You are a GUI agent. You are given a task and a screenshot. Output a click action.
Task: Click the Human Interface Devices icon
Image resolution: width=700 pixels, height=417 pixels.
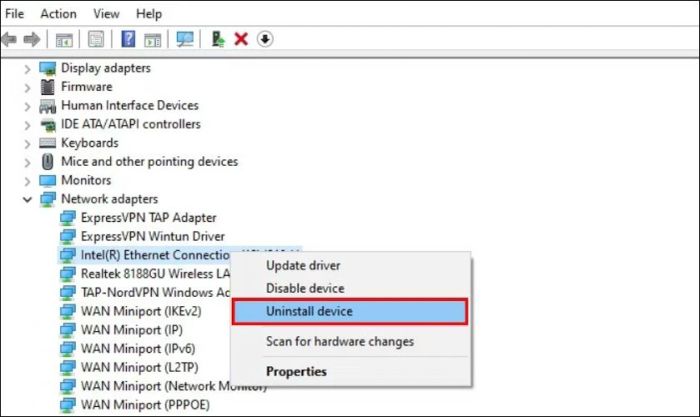(47, 106)
